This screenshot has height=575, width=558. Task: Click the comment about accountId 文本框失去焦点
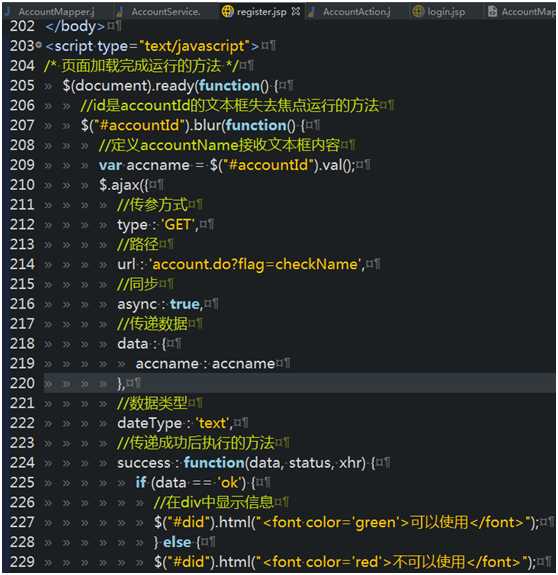pos(230,106)
